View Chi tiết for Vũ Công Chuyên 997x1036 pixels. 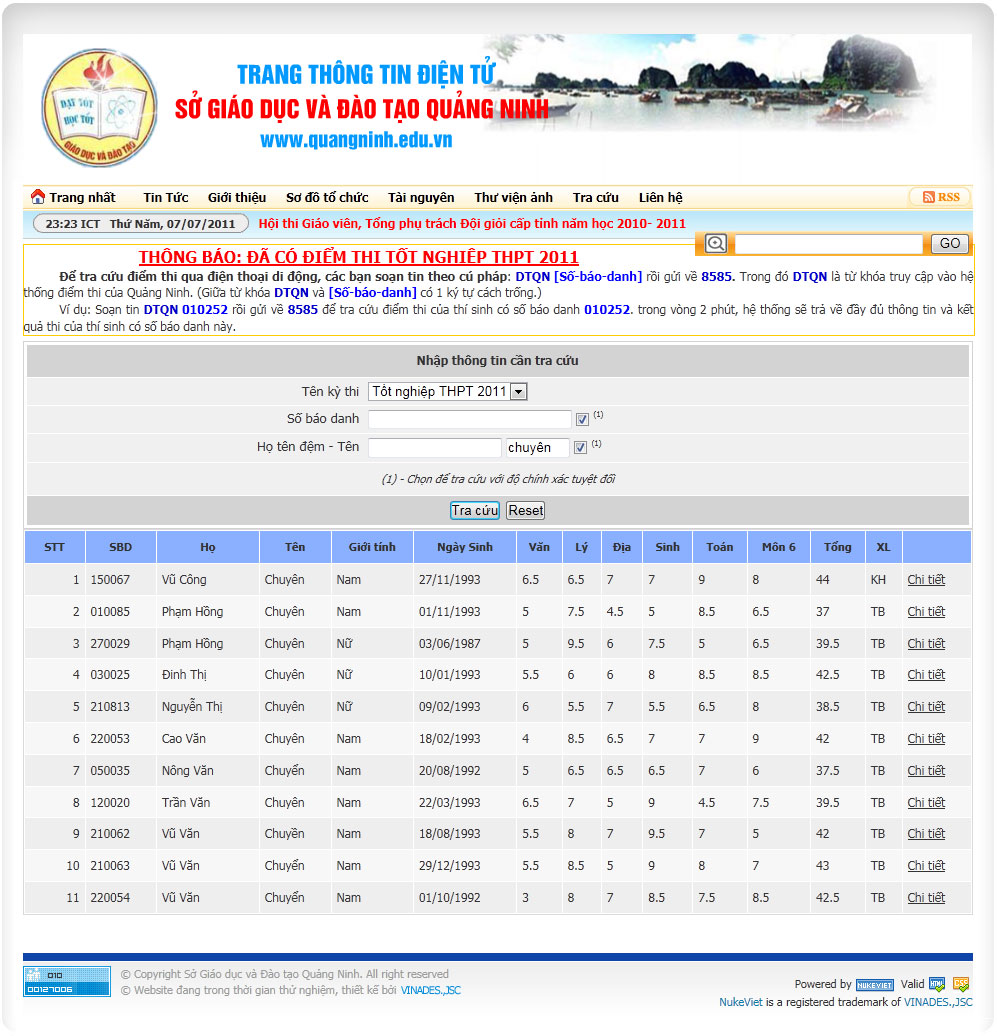click(925, 580)
